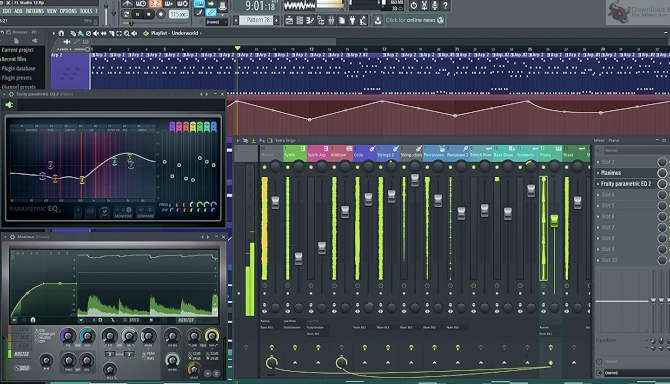The image size is (670, 384).
Task: Click the green Piano track fader
Action: click(x=554, y=220)
